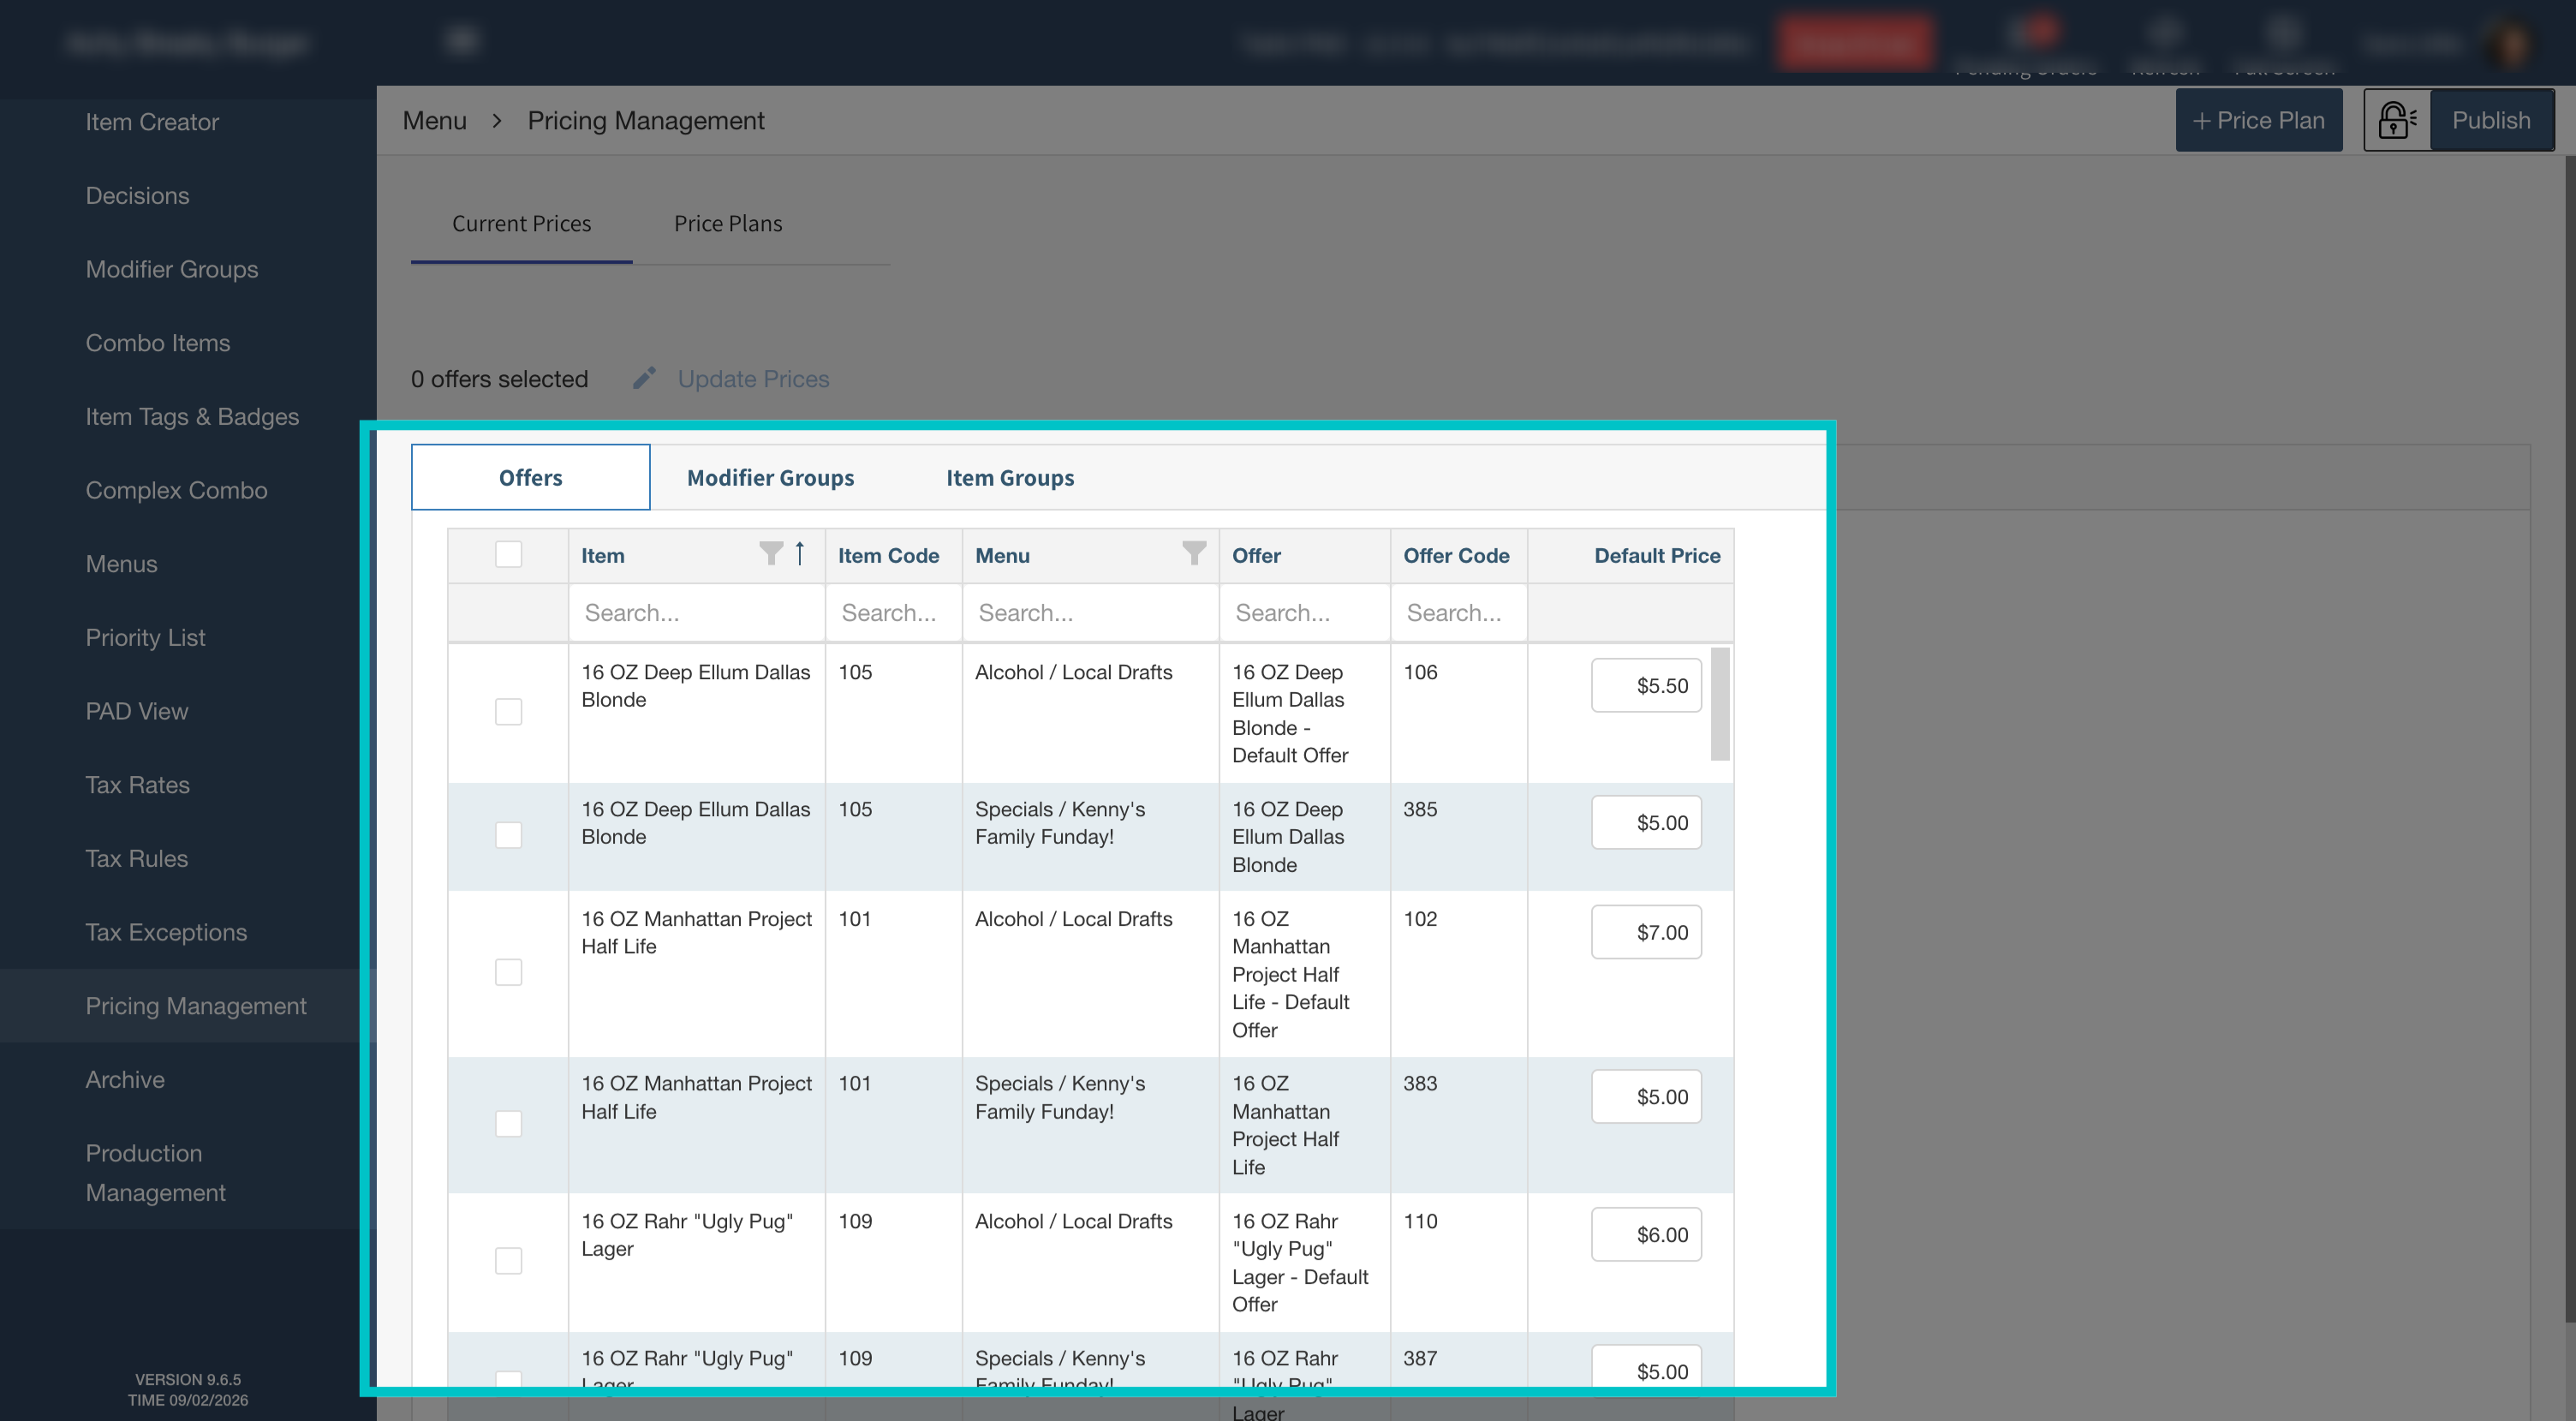Check the Dallas Blonde offer 106 row

[x=508, y=712]
